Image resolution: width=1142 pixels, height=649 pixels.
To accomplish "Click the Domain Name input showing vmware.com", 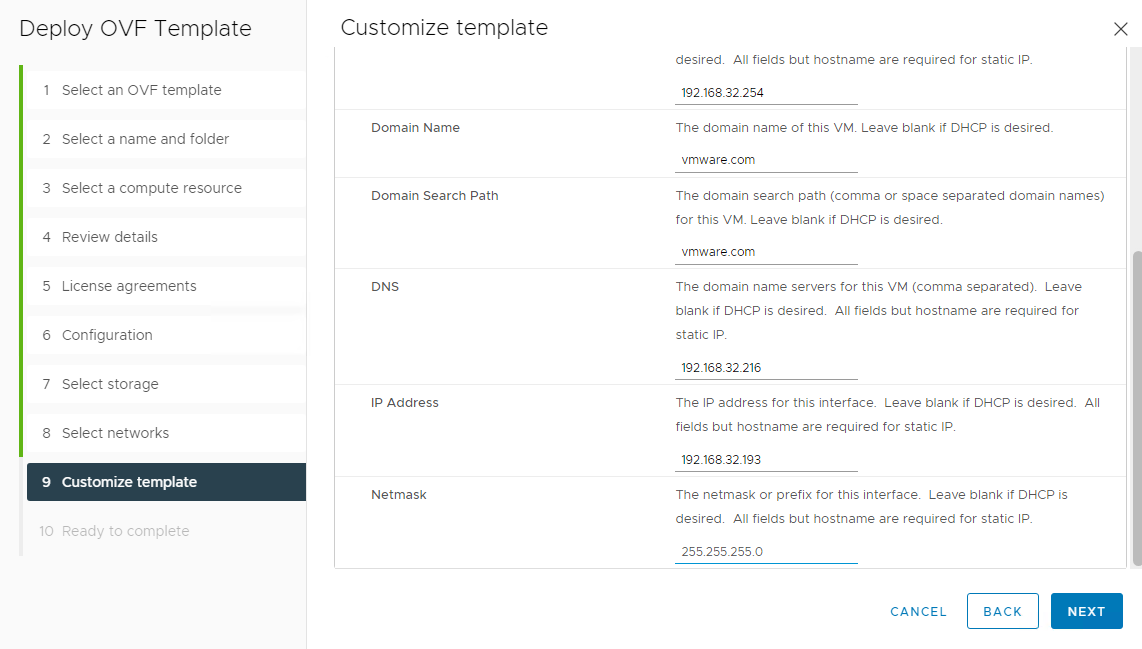I will (766, 159).
